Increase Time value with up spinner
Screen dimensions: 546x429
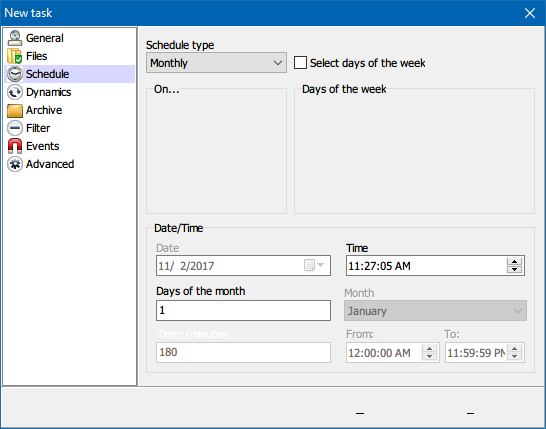(x=514, y=262)
